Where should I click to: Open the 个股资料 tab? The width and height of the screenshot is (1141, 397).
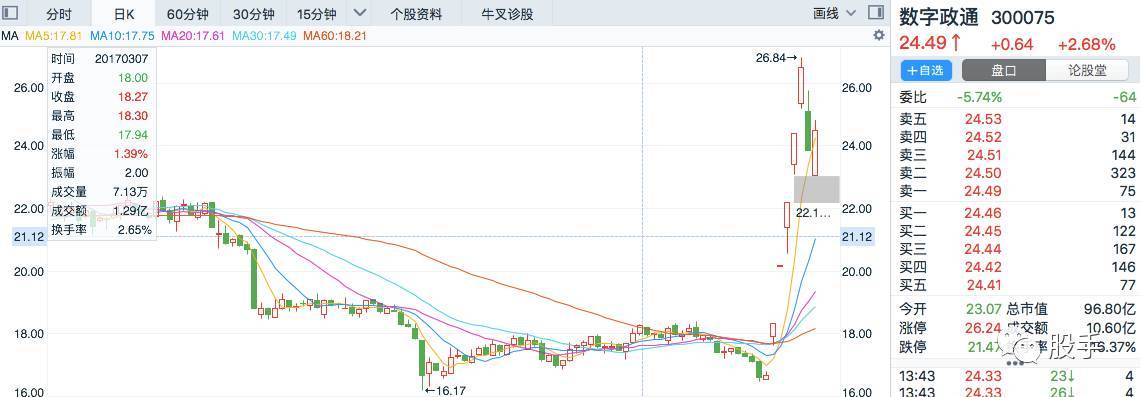pyautogui.click(x=416, y=14)
